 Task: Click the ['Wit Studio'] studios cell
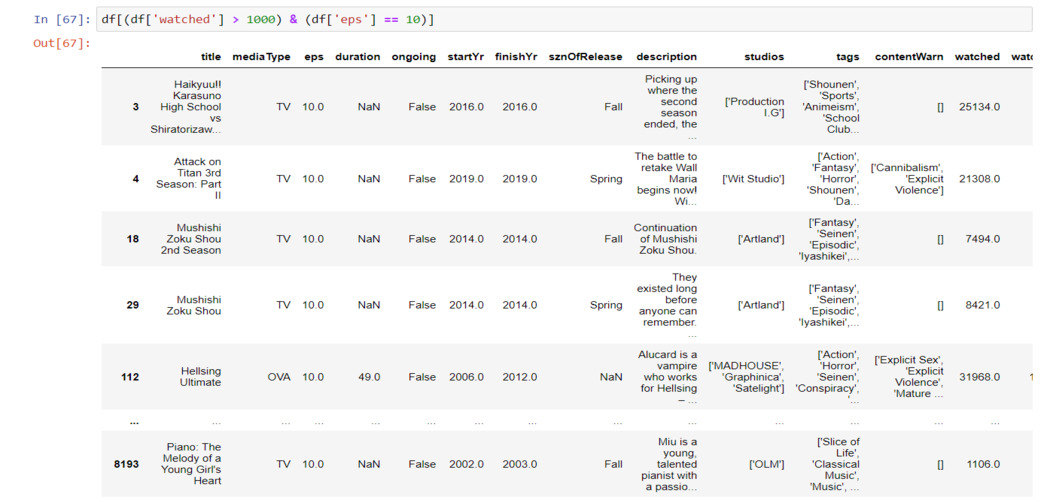click(753, 179)
